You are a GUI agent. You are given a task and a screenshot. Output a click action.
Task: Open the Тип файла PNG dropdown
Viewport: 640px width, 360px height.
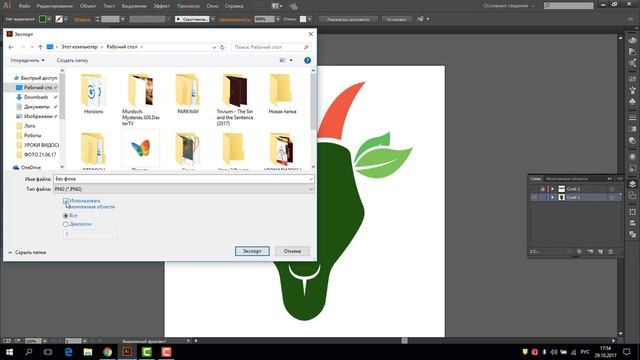(x=184, y=189)
